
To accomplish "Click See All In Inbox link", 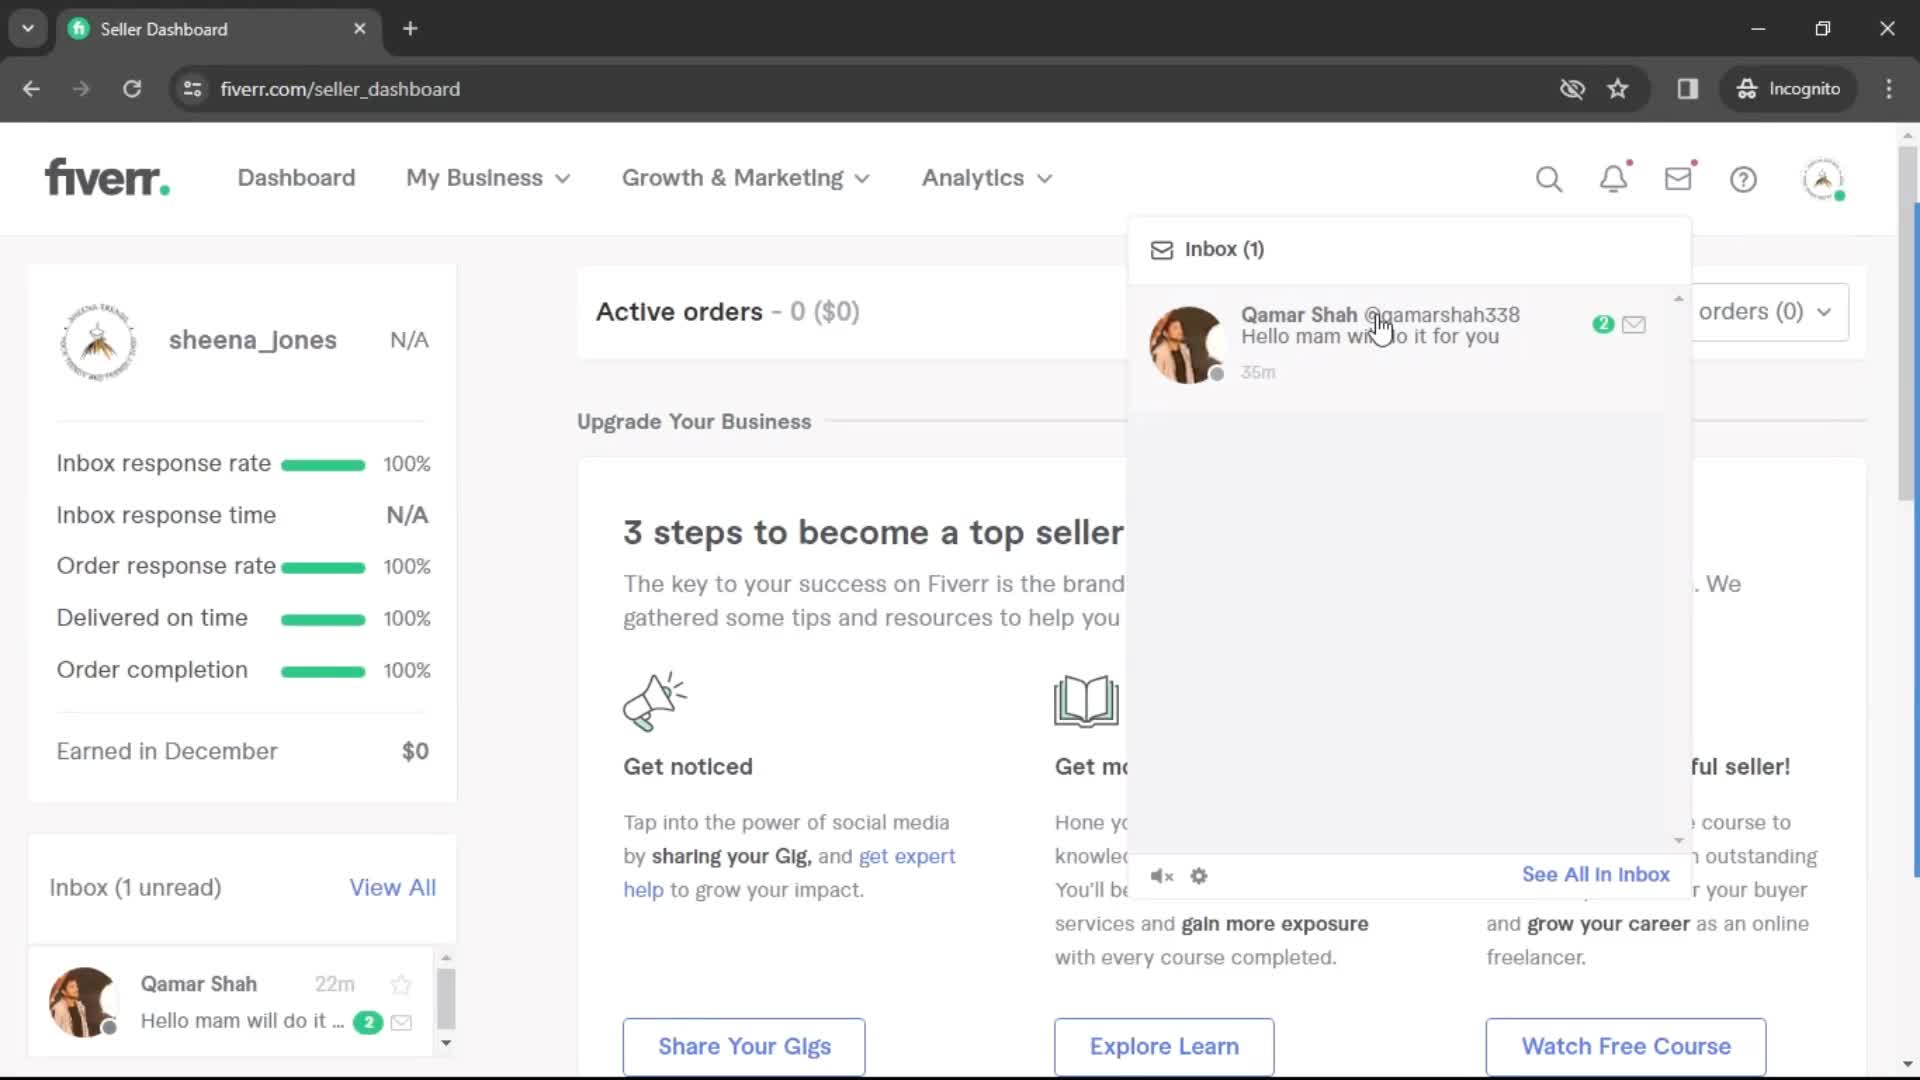I will point(1595,875).
